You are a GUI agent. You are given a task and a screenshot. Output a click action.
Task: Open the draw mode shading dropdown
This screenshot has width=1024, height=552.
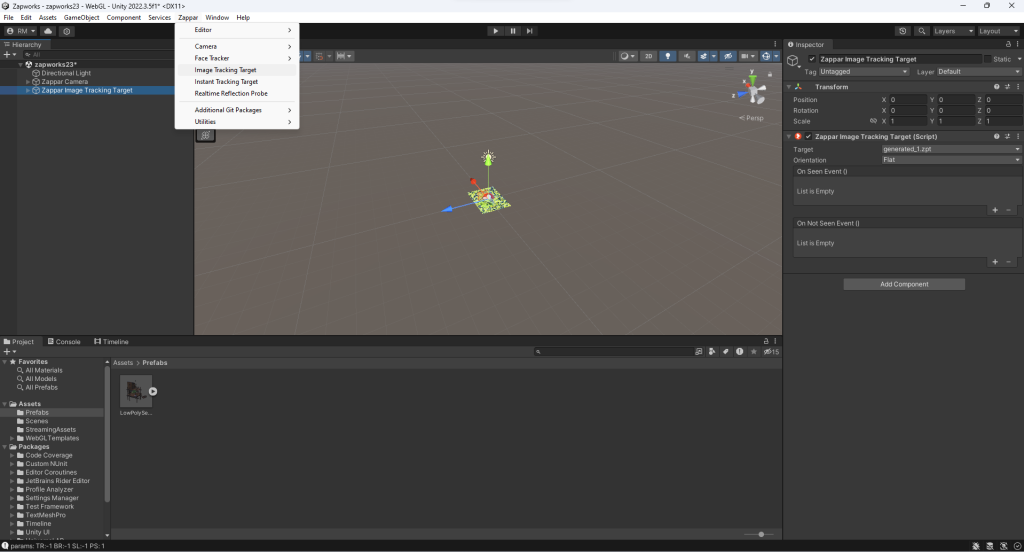[x=628, y=56]
